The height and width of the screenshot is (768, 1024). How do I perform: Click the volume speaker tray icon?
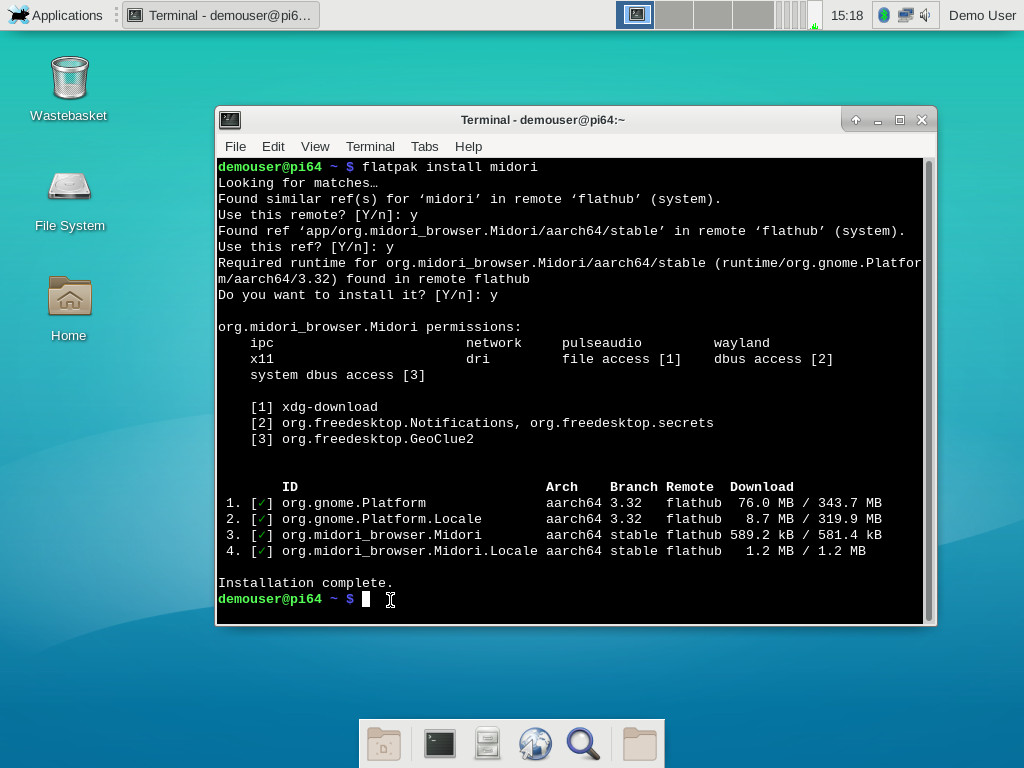click(x=925, y=15)
